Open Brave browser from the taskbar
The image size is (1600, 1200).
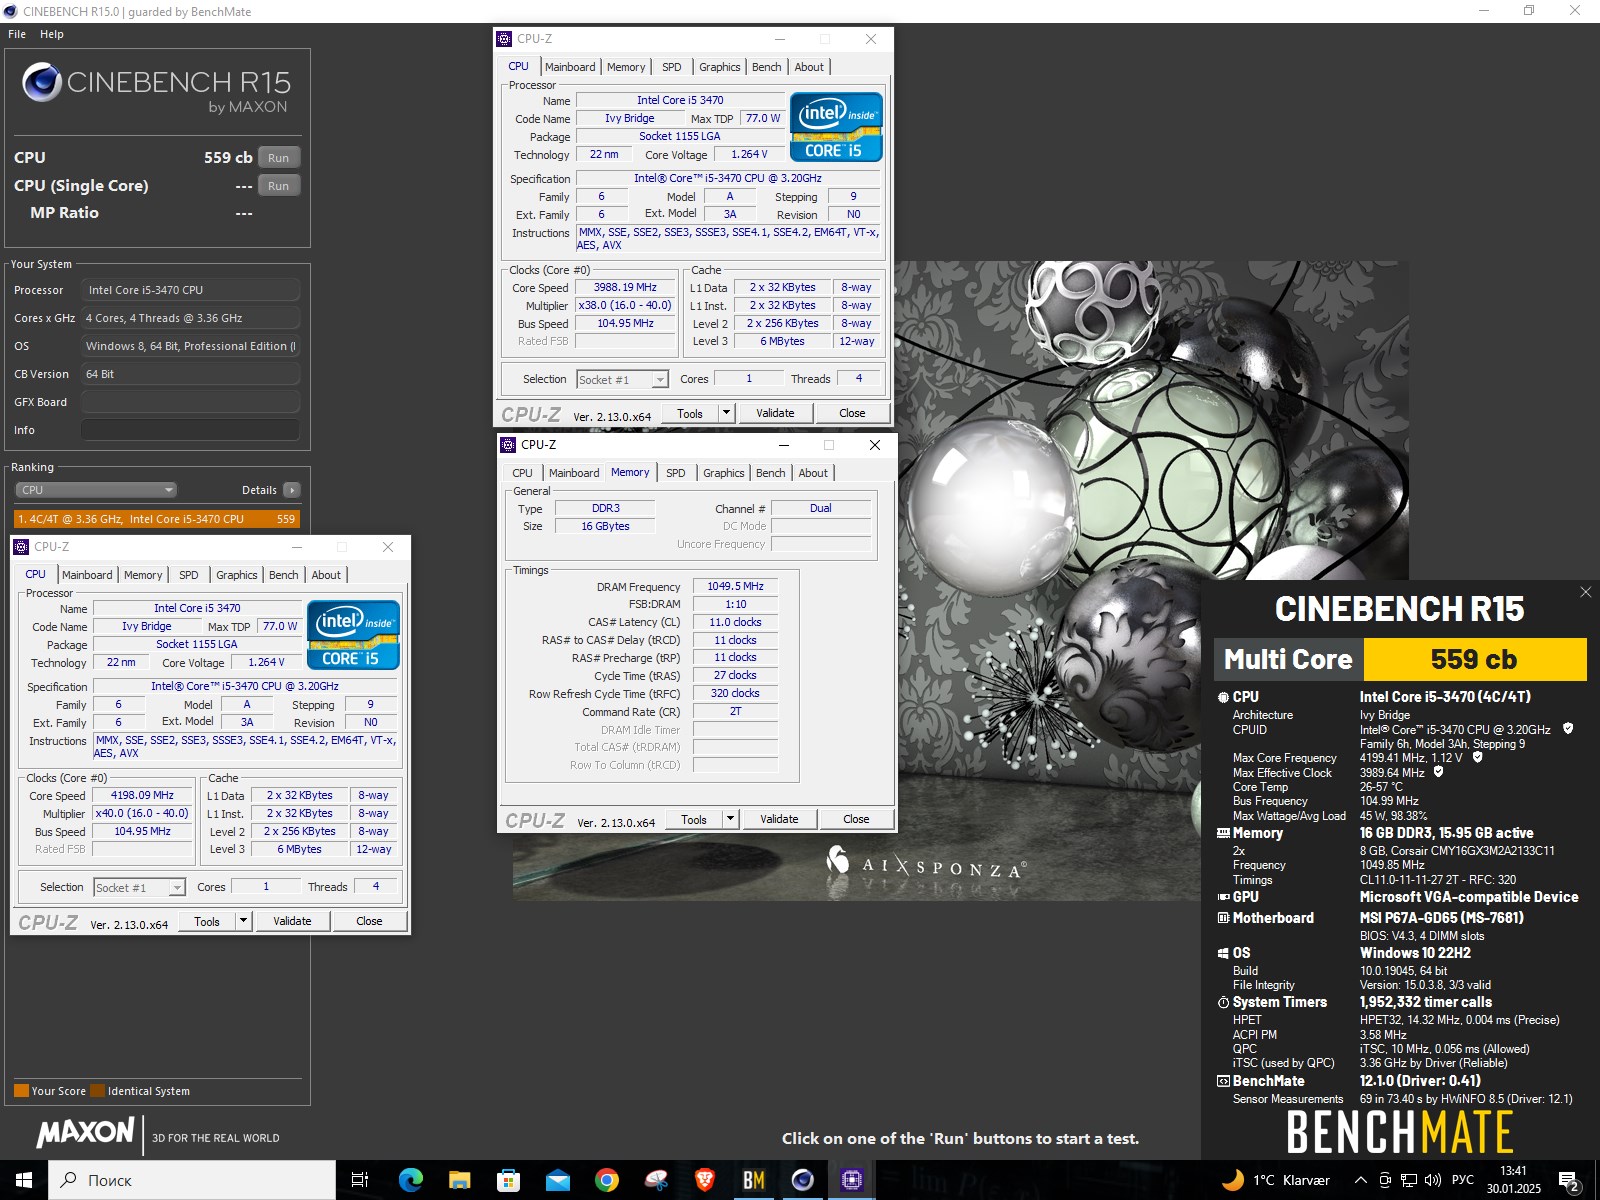click(704, 1180)
